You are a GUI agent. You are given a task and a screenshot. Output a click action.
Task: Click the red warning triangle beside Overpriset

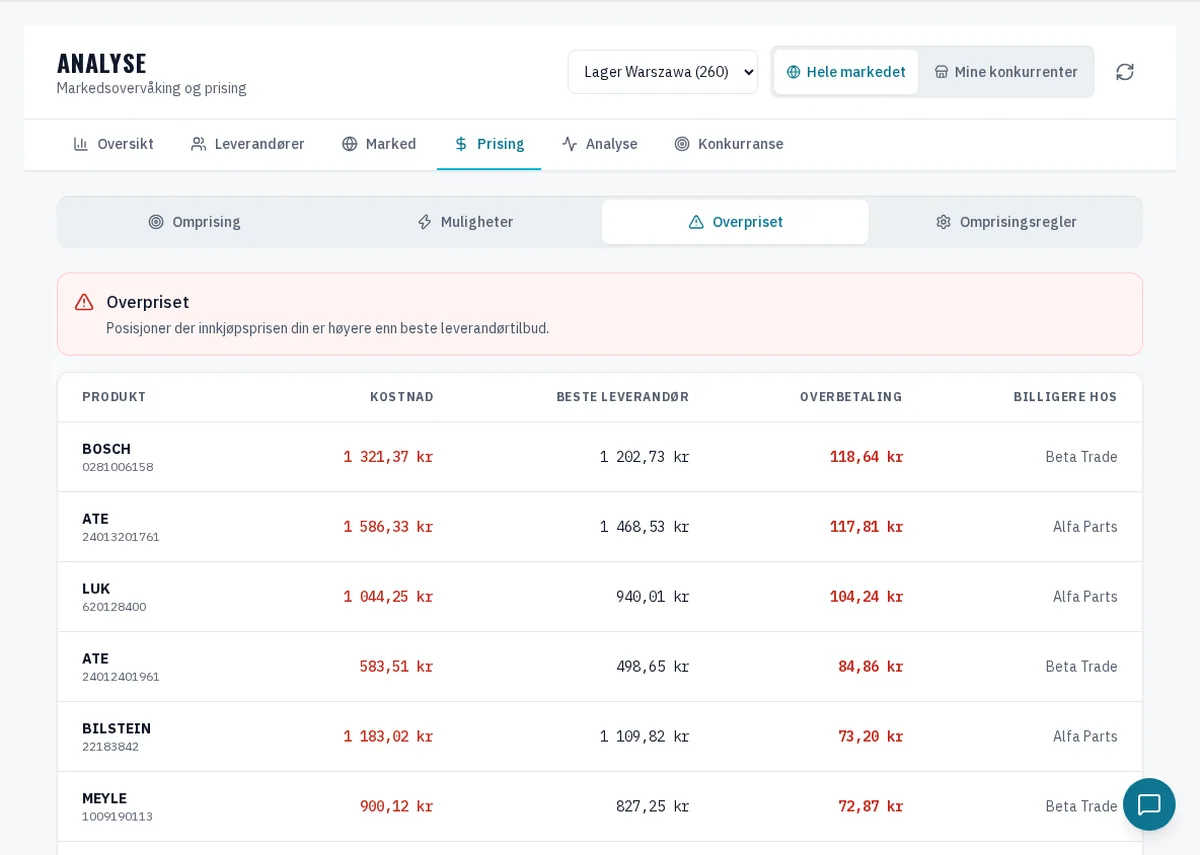84,302
